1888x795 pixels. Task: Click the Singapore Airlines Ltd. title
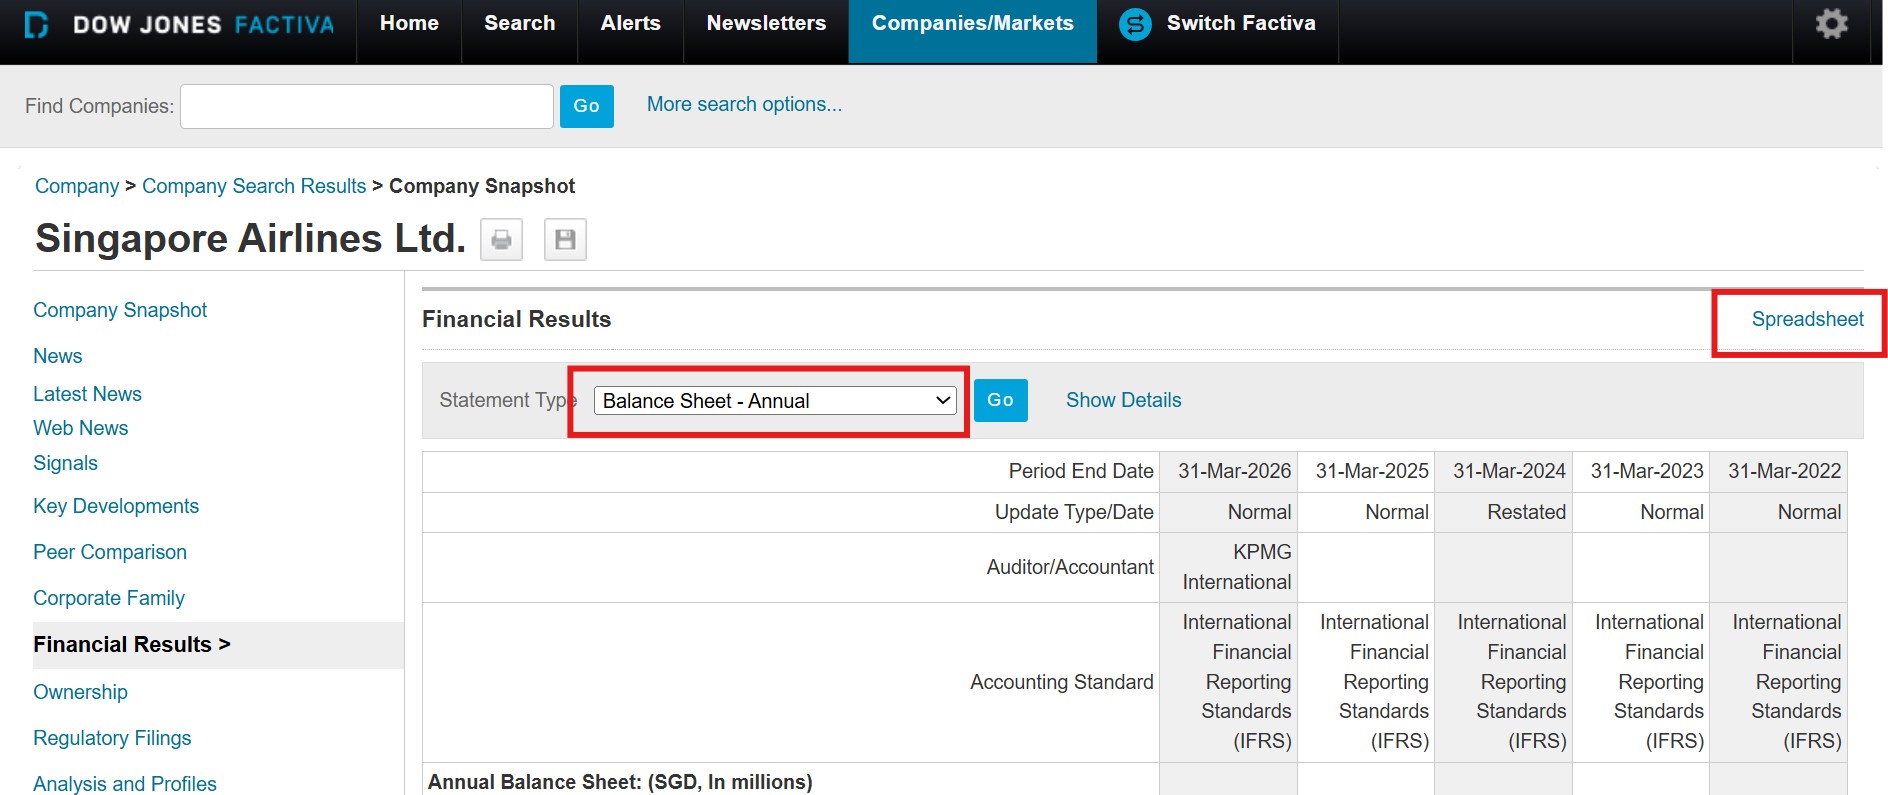point(250,238)
